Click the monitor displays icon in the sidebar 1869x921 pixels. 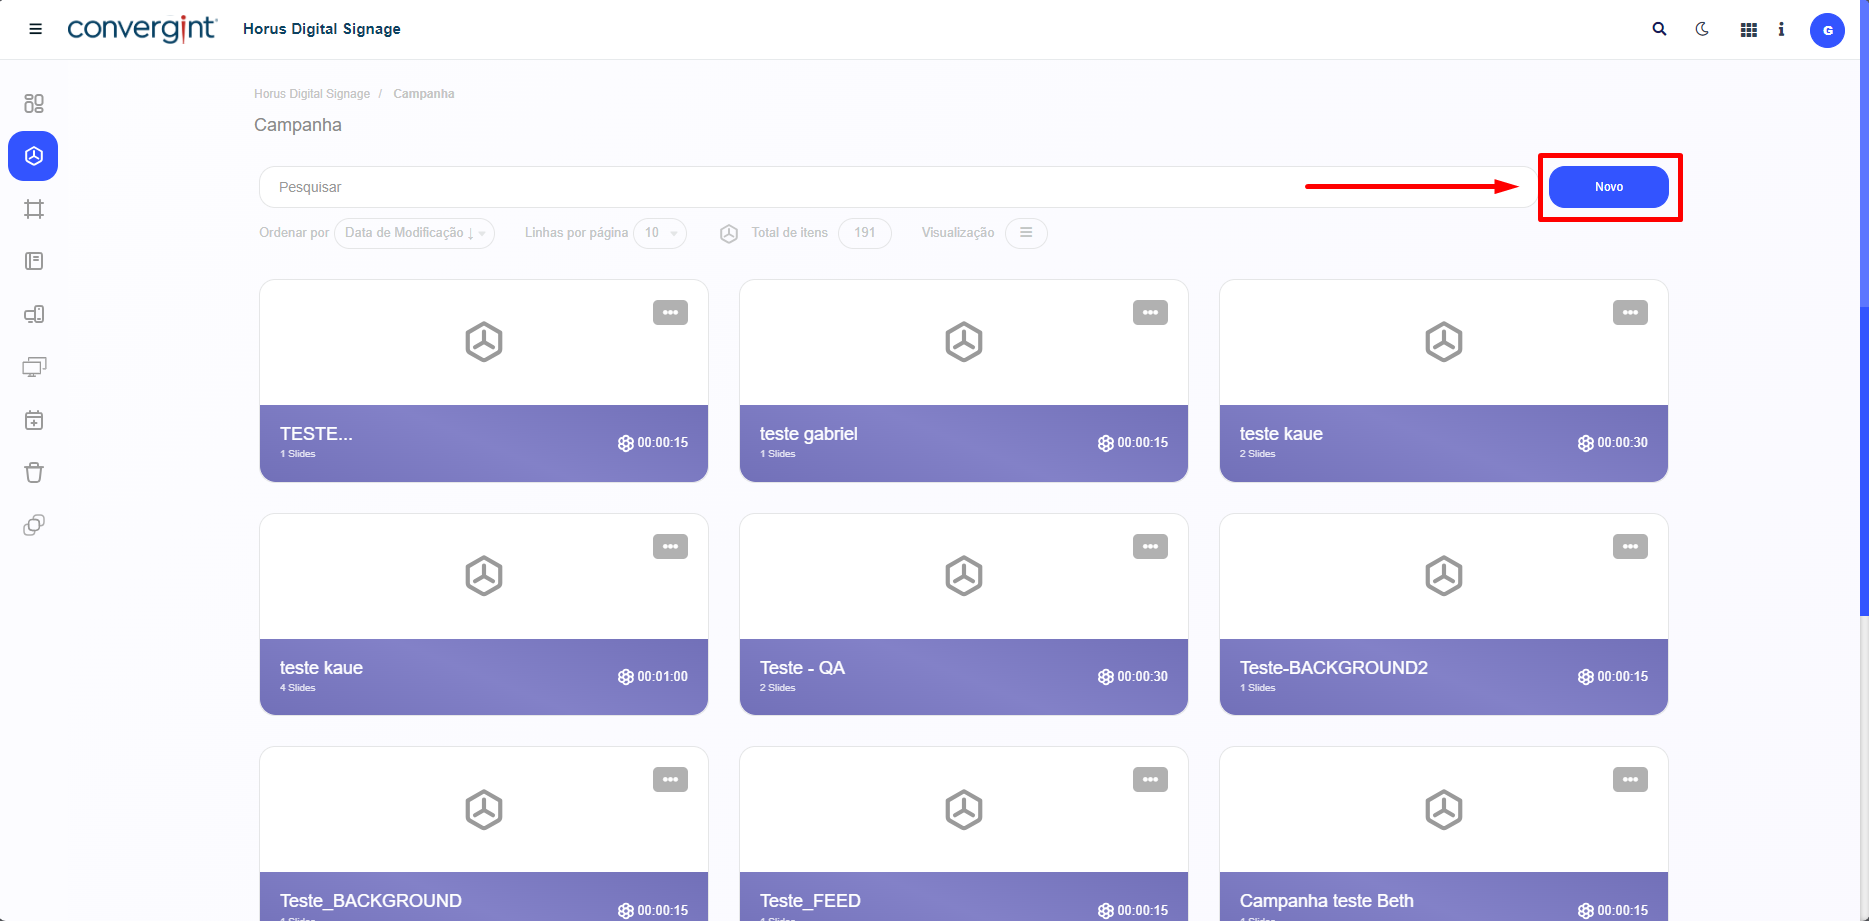[34, 367]
